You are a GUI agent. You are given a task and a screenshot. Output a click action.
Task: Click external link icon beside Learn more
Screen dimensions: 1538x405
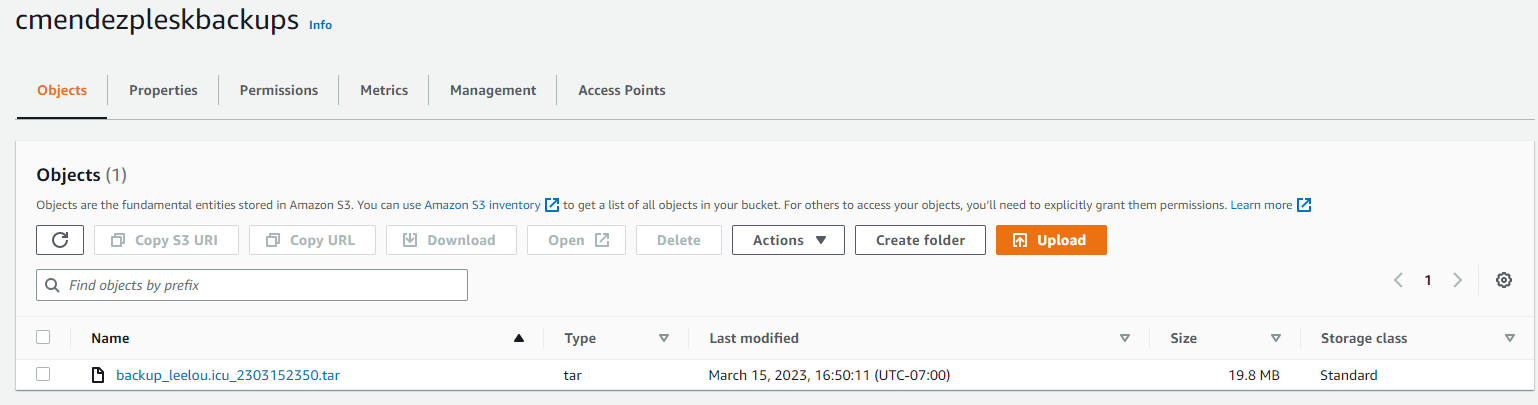1304,205
